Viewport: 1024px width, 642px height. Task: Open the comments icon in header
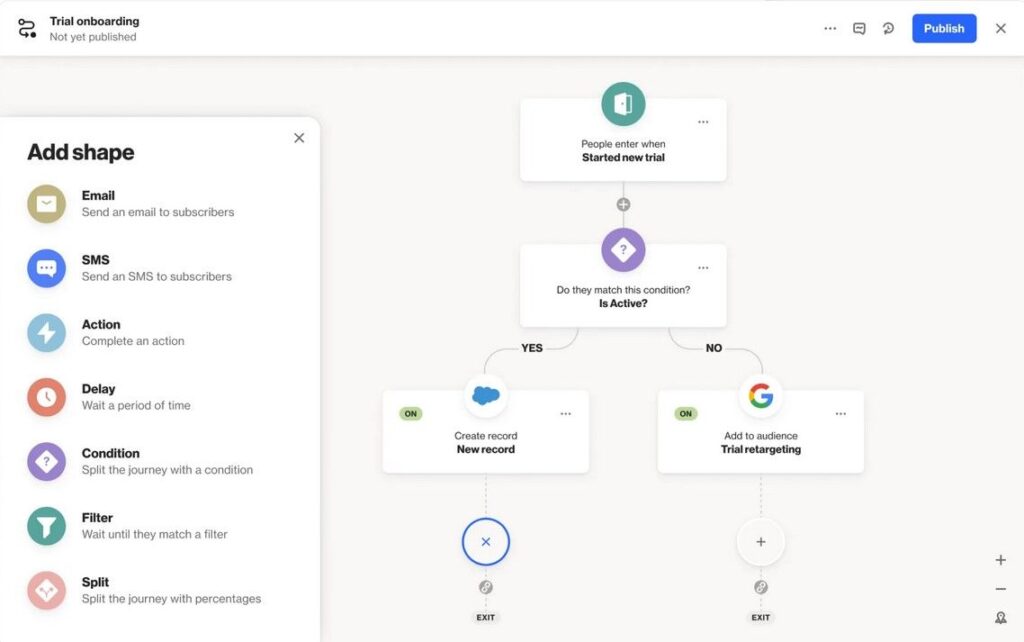pos(859,29)
